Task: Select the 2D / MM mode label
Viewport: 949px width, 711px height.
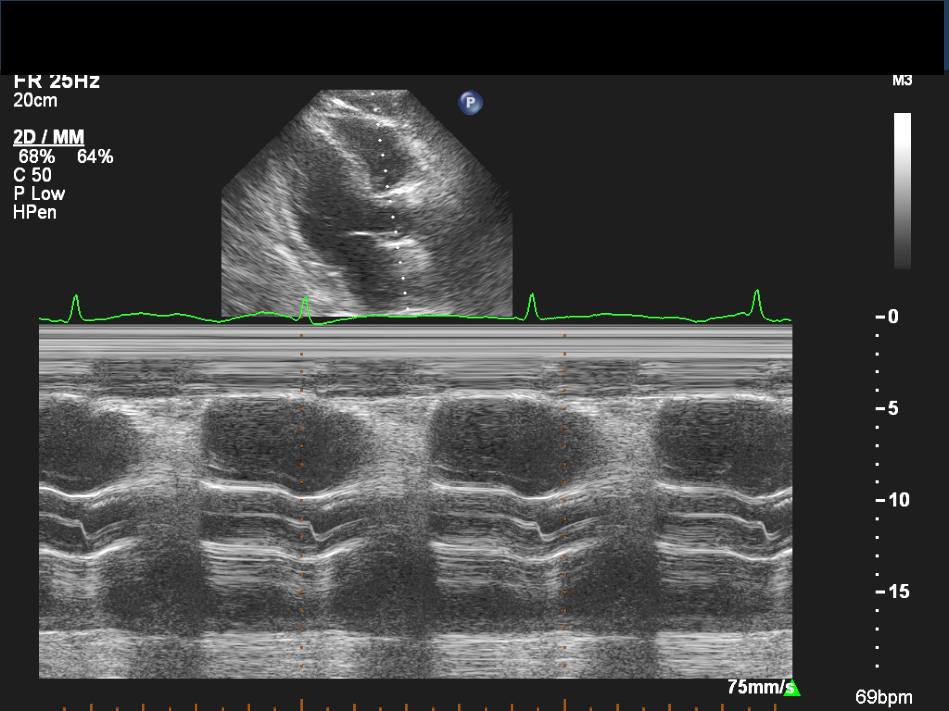Action: point(48,138)
